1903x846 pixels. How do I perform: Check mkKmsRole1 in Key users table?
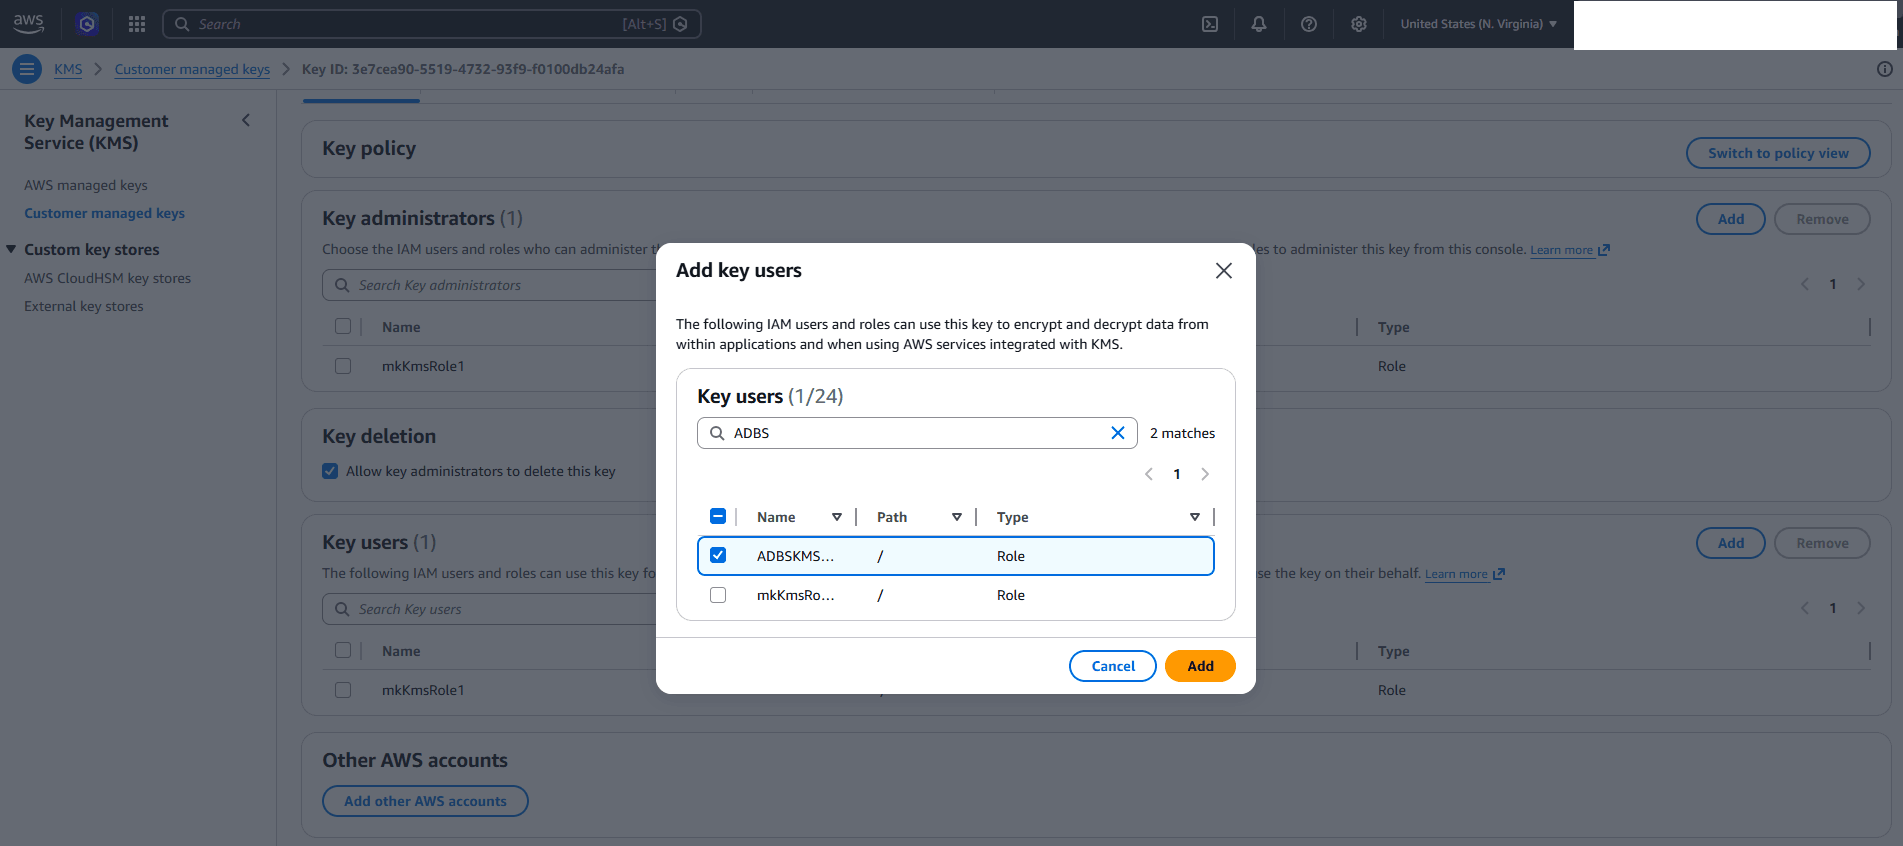(343, 690)
